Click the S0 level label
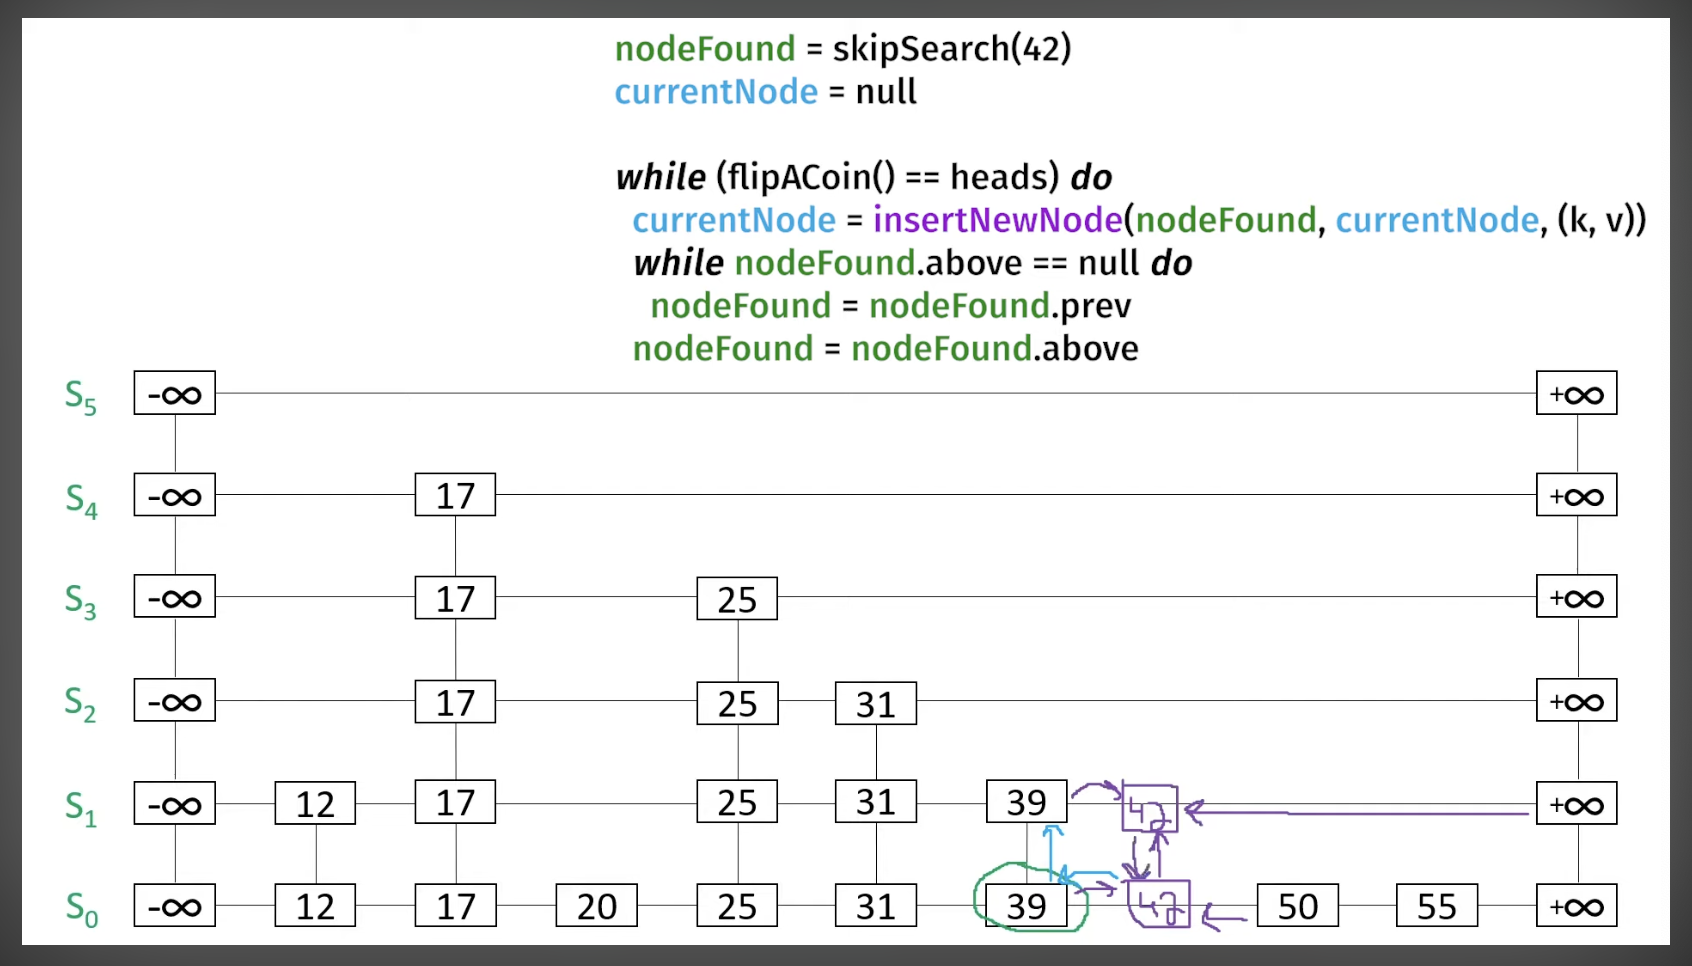The width and height of the screenshot is (1692, 966). pyautogui.click(x=82, y=909)
